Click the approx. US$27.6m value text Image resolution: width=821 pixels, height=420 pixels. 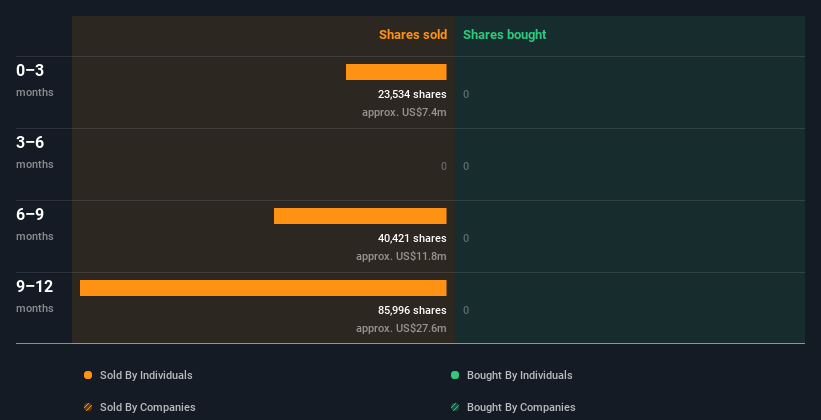(401, 328)
